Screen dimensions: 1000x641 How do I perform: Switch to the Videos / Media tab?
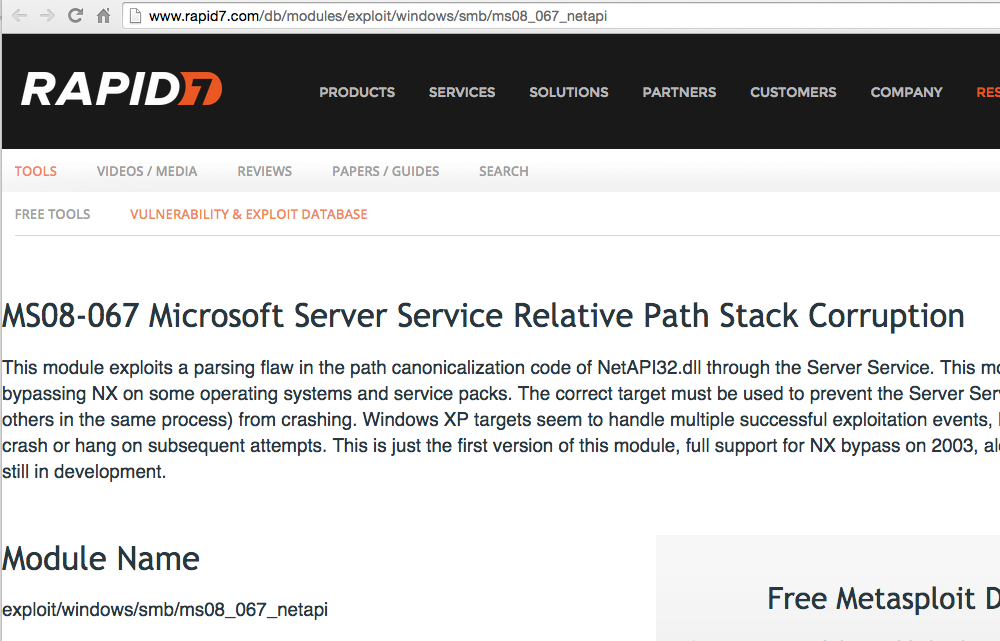click(147, 171)
